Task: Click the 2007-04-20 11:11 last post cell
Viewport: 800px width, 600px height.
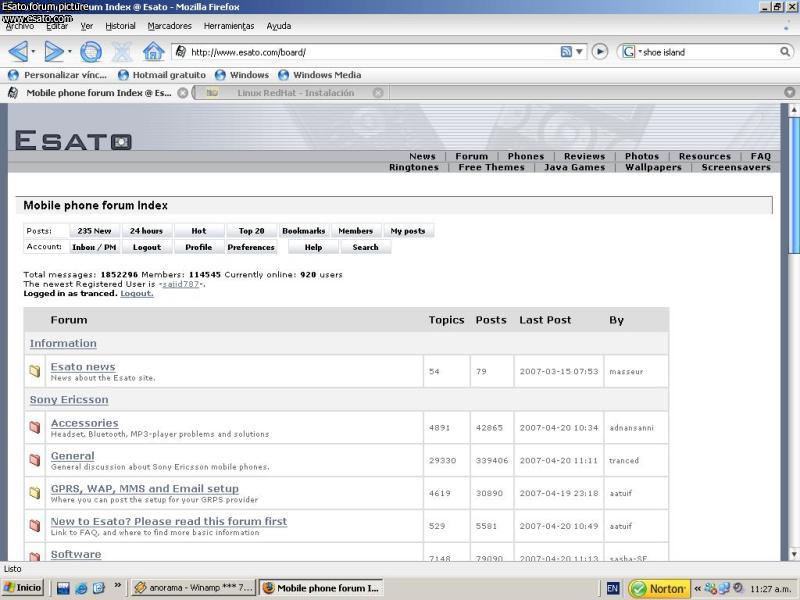Action: (x=559, y=460)
